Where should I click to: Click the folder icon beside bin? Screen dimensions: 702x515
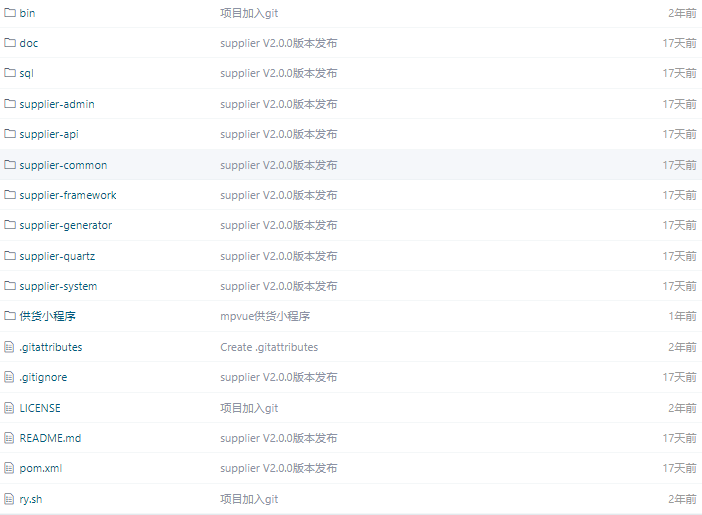point(10,13)
